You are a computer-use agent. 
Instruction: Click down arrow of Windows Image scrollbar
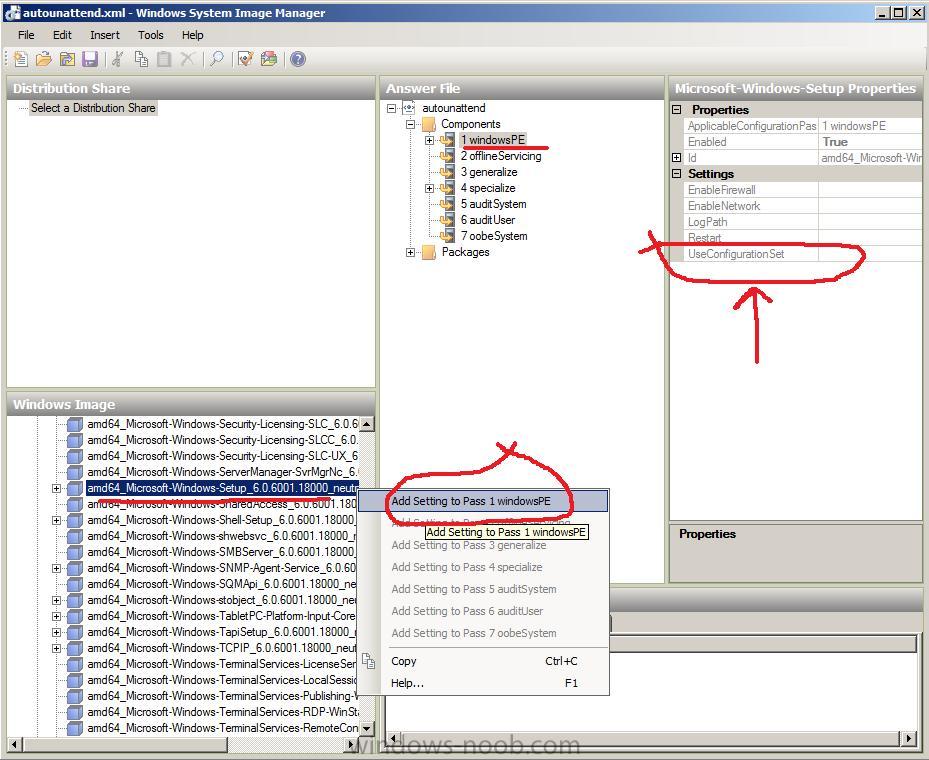coord(367,728)
